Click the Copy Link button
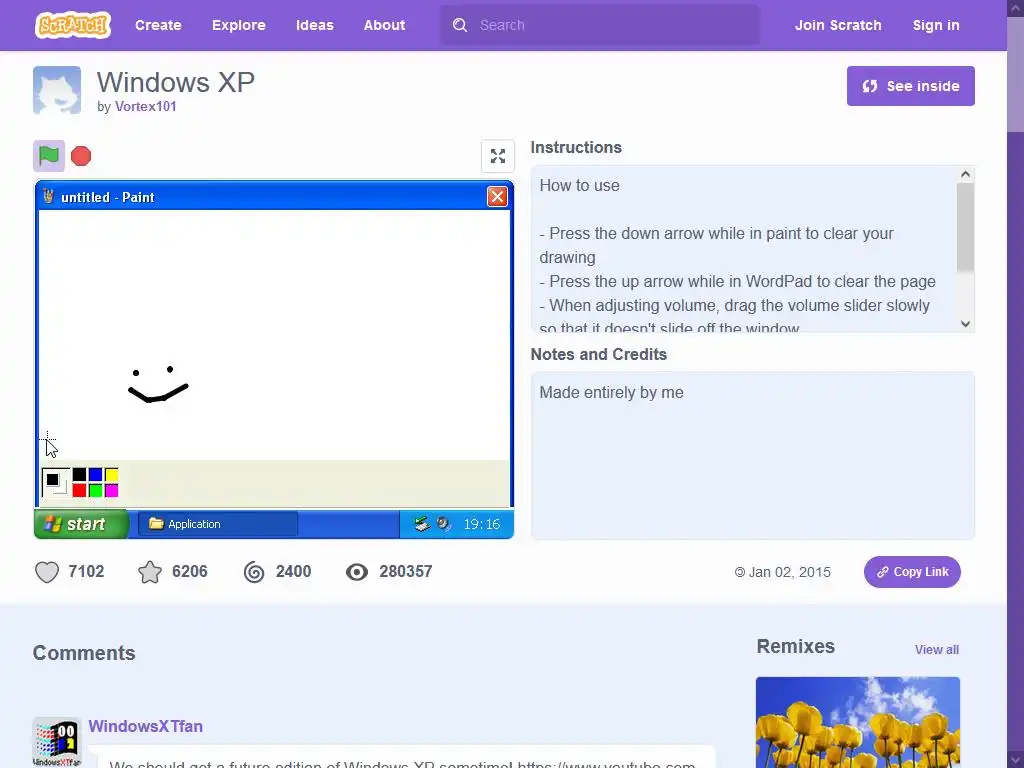This screenshot has width=1024, height=768. 912,572
